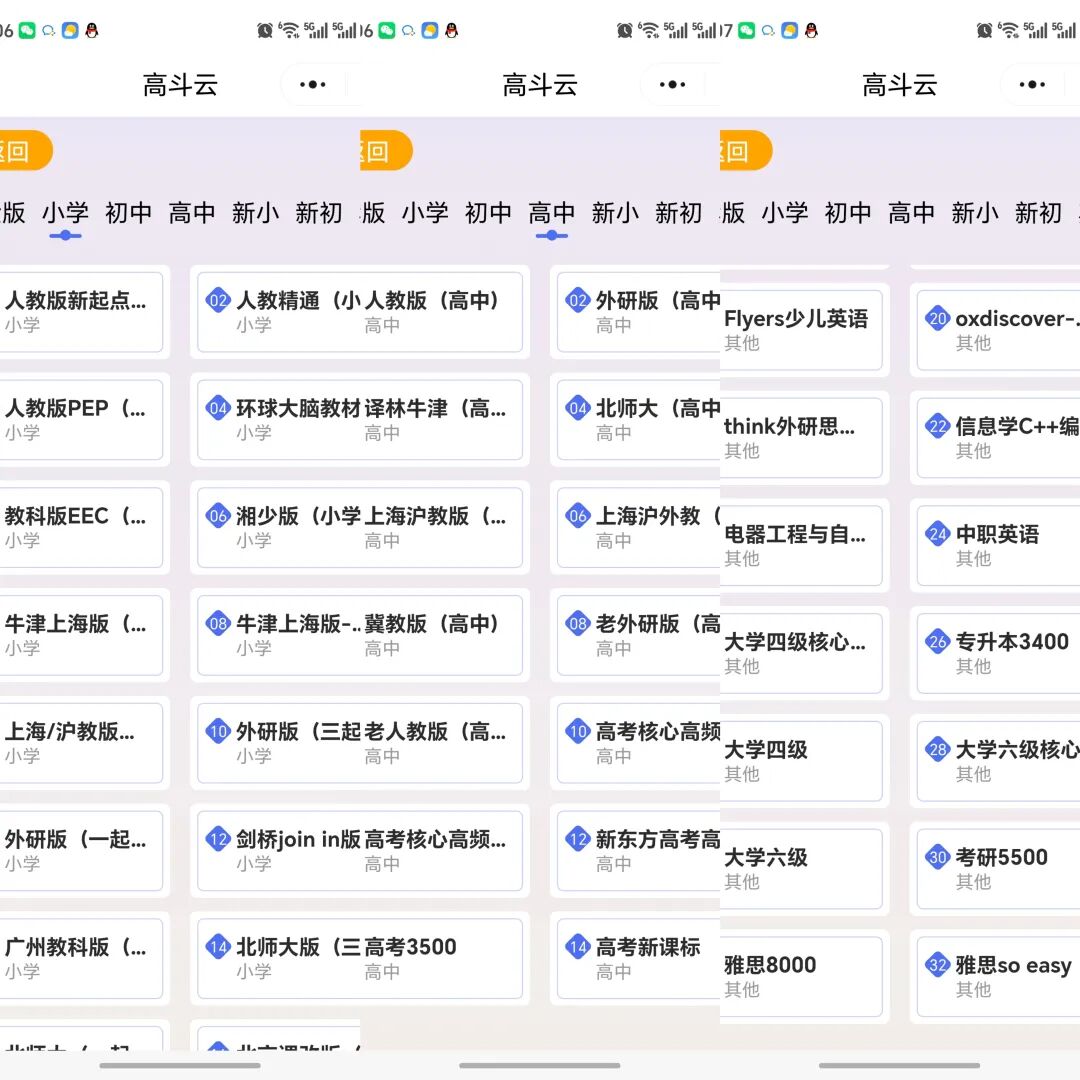This screenshot has width=1080, height=1080.
Task: Tap the 32 badge beside 雅思so easy
Action: tap(938, 965)
